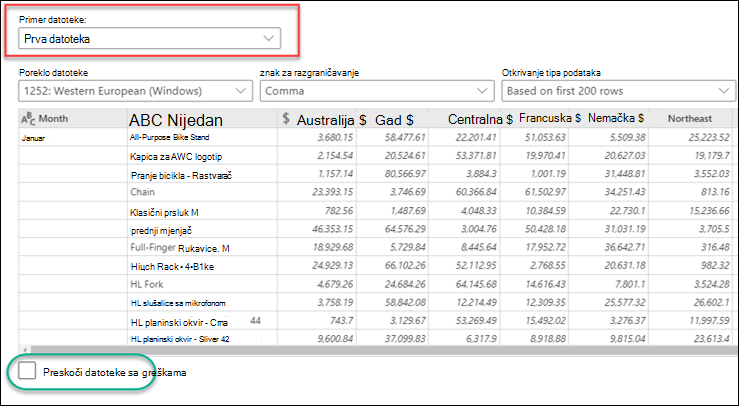Click the value 25,223.52 in the table

[x=709, y=137]
